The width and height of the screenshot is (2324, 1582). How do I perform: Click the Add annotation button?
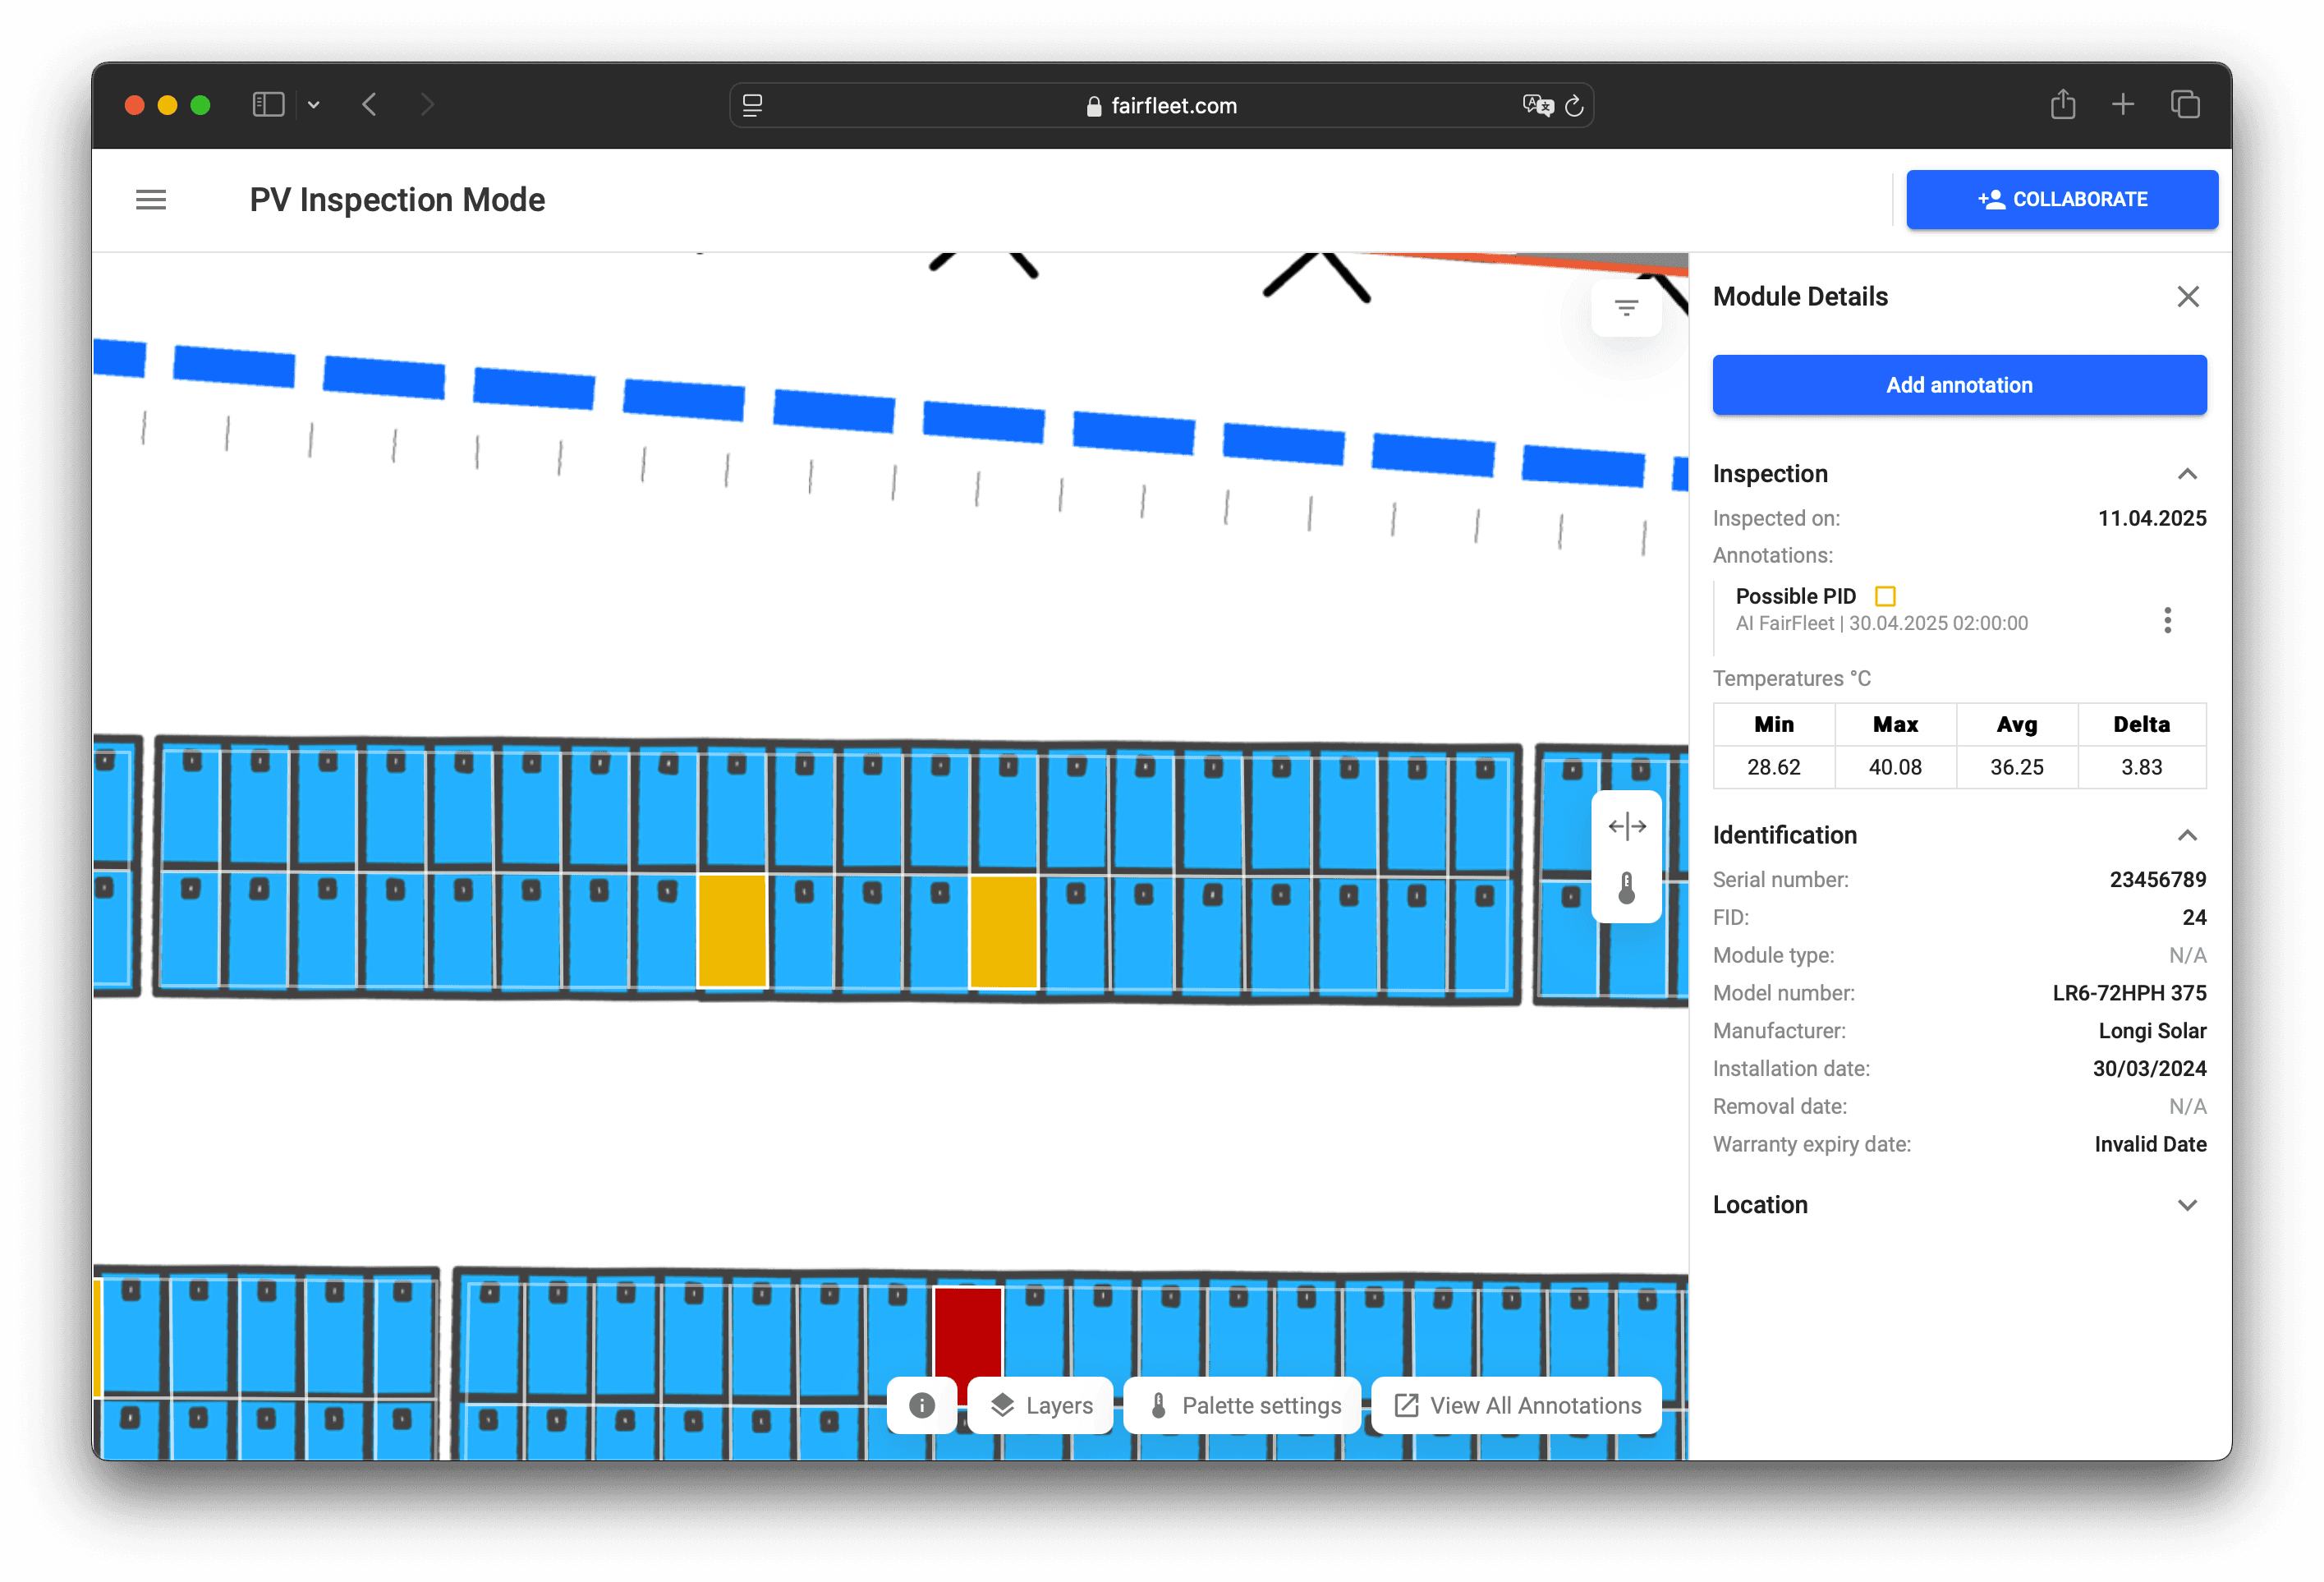(1958, 385)
